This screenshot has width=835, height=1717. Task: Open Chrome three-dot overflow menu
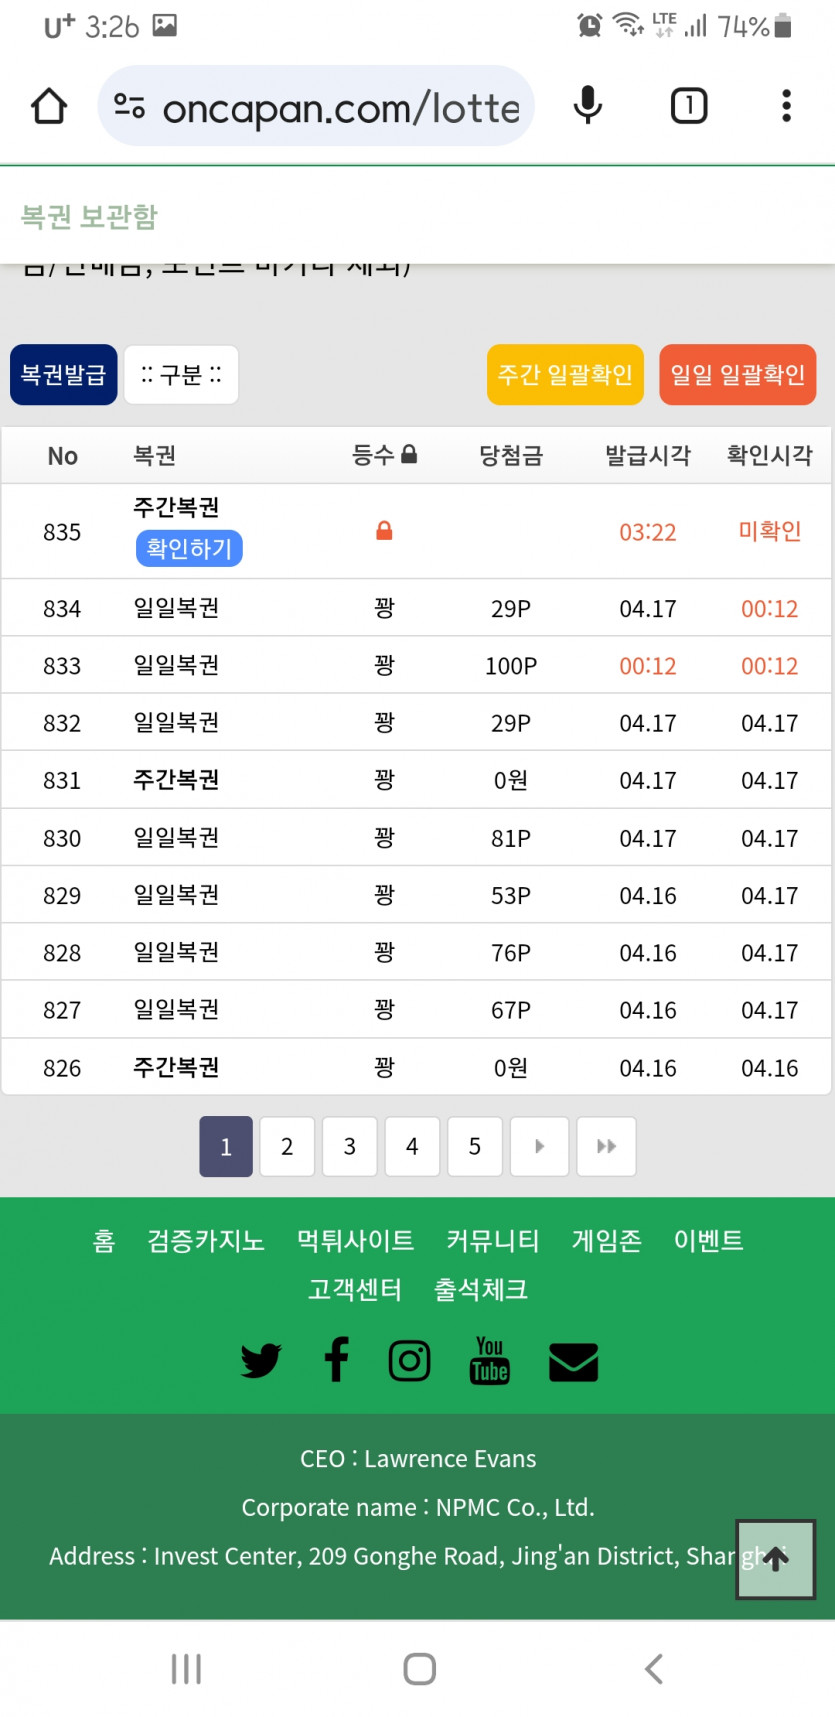(x=786, y=106)
